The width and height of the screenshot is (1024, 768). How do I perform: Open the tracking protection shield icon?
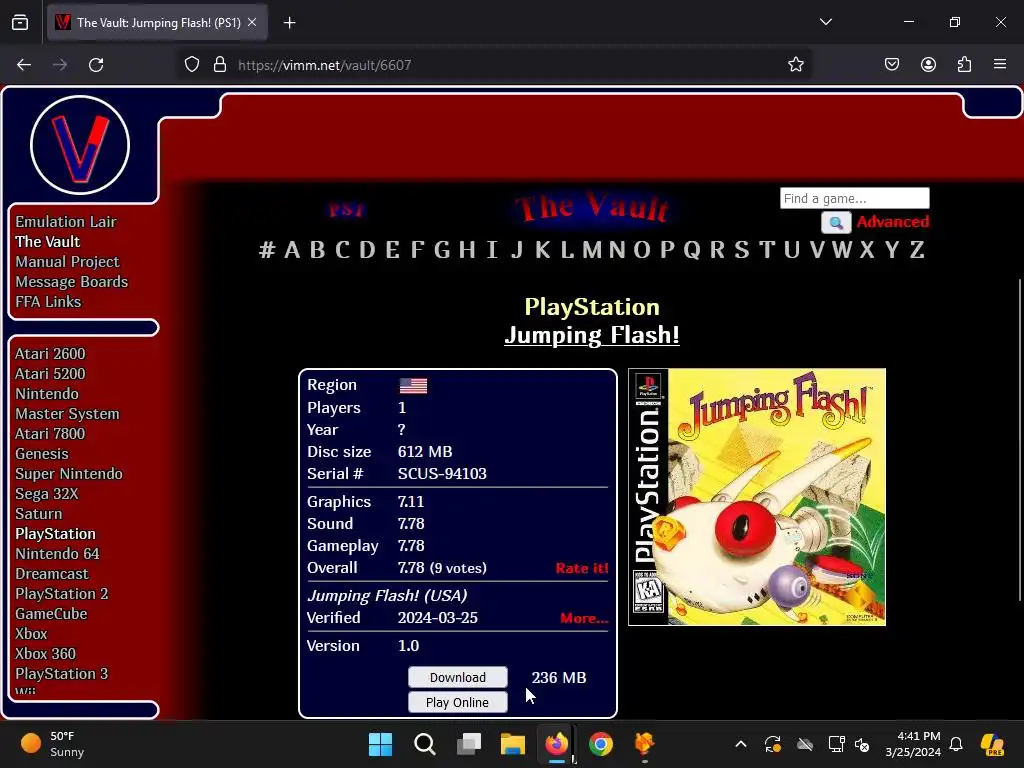[x=191, y=65]
